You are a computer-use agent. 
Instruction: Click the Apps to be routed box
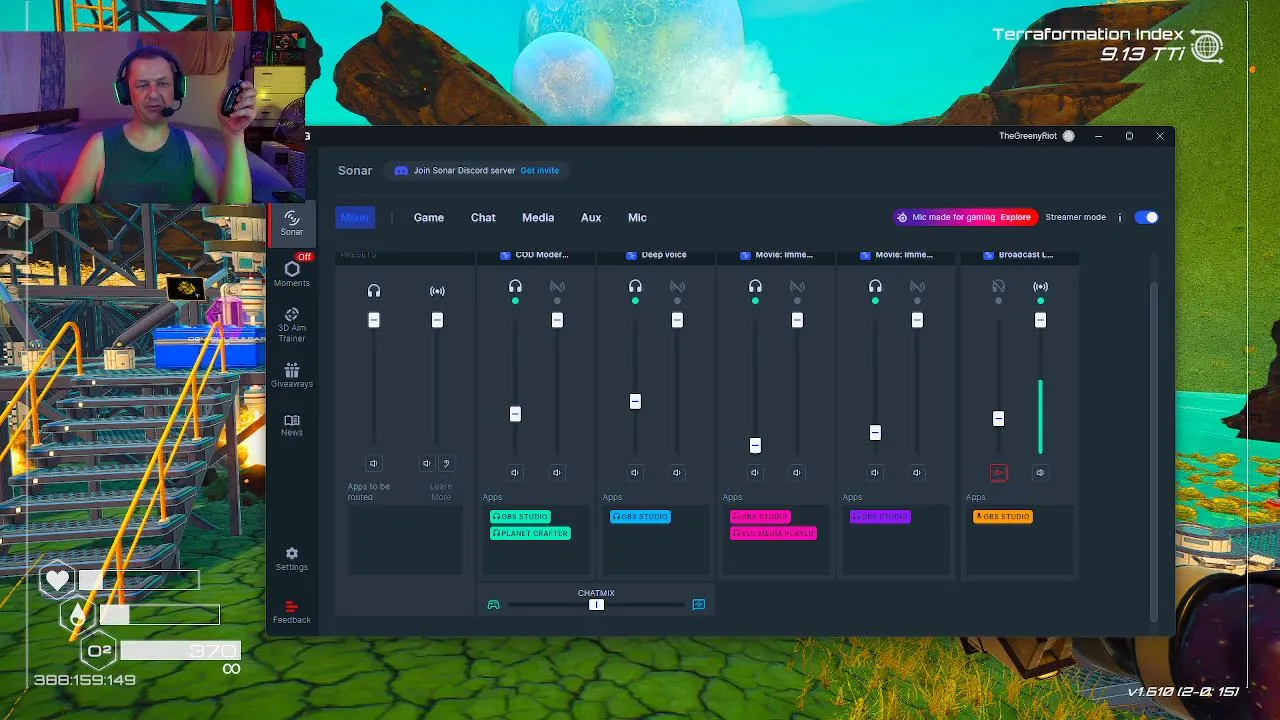(405, 540)
